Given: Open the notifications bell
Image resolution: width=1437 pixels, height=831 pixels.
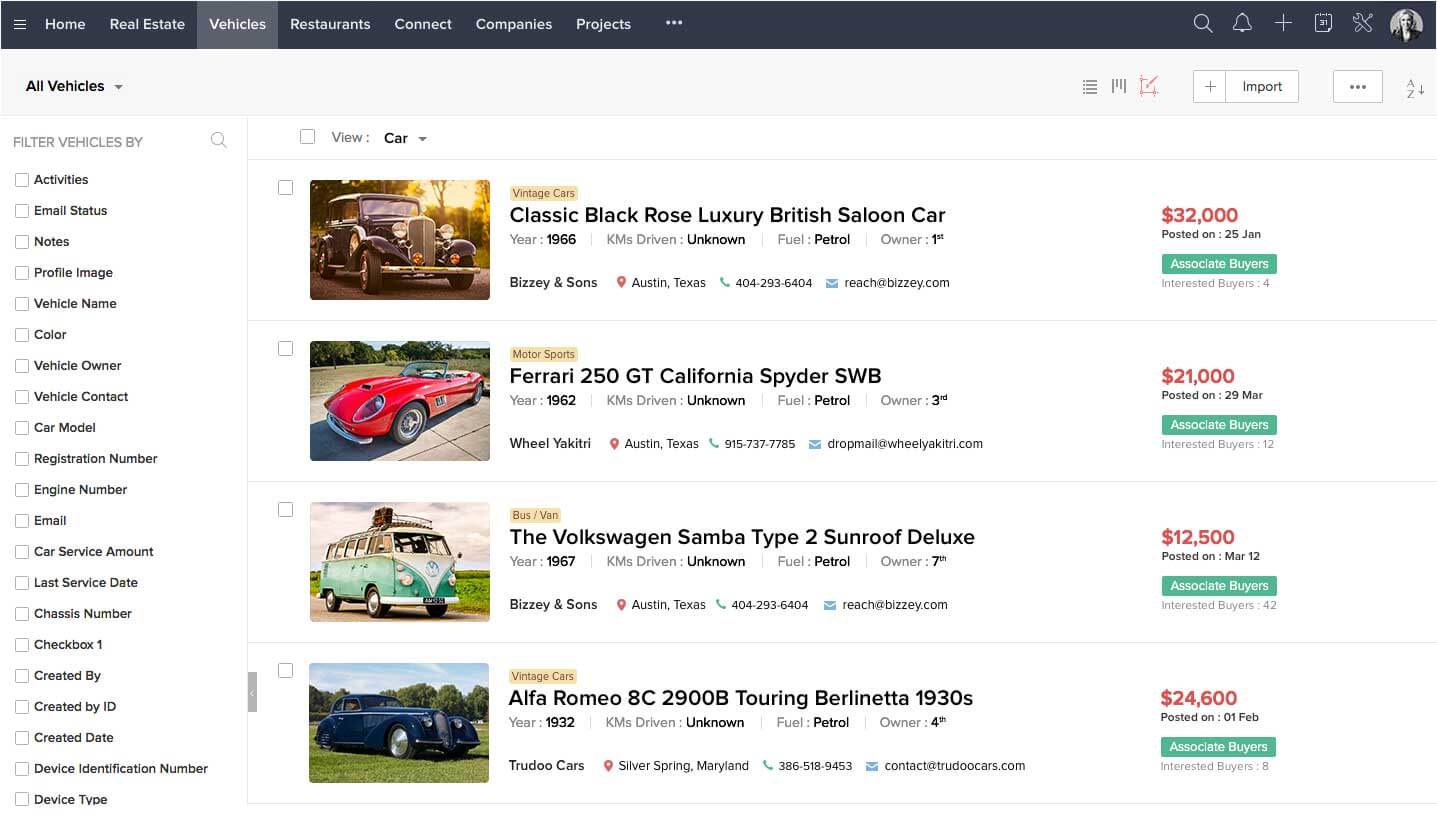Looking at the screenshot, I should 1242,23.
